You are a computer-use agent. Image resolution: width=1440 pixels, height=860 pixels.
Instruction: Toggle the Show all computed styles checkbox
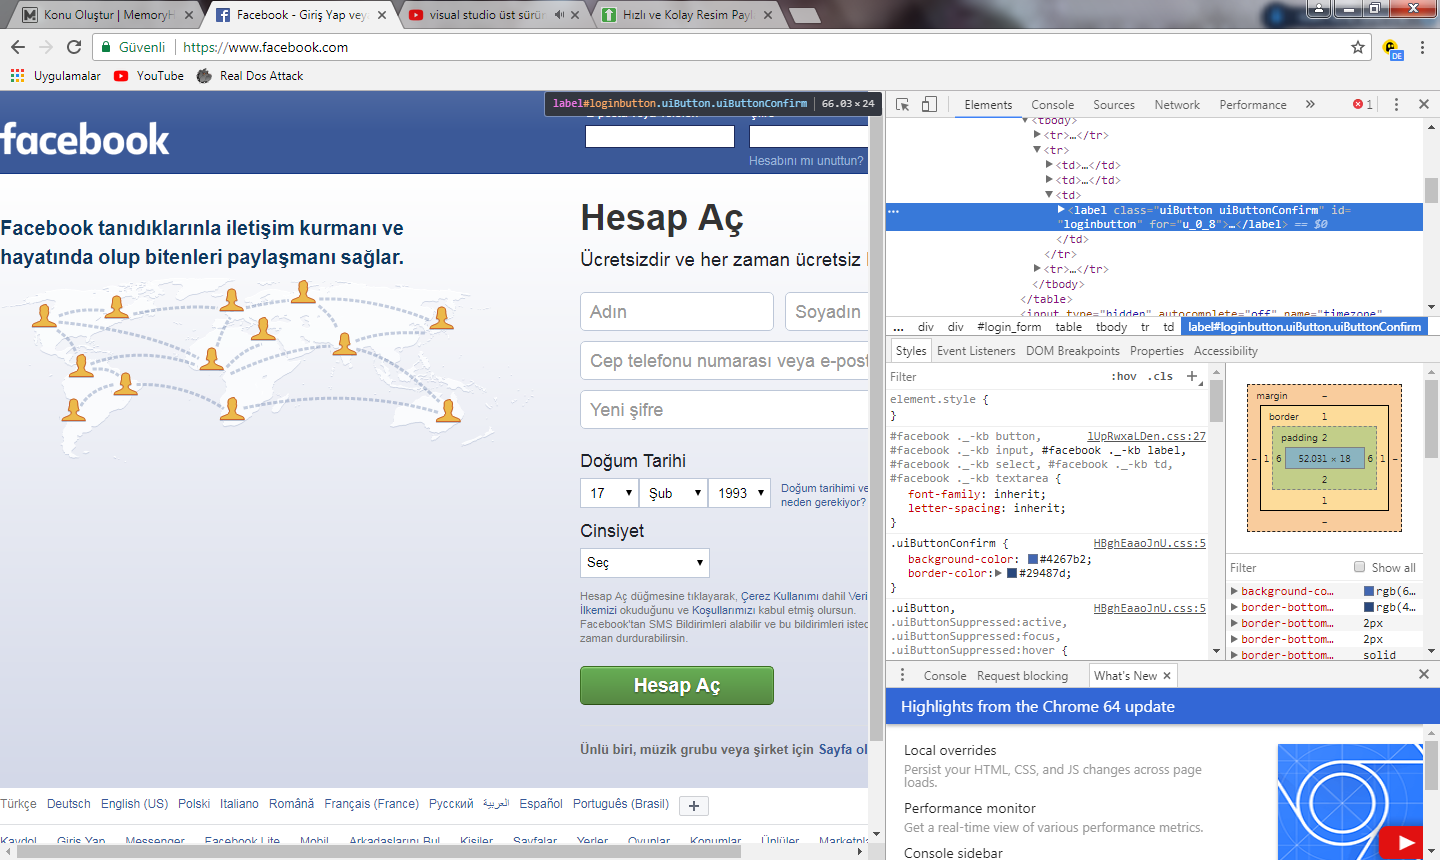[x=1359, y=567]
